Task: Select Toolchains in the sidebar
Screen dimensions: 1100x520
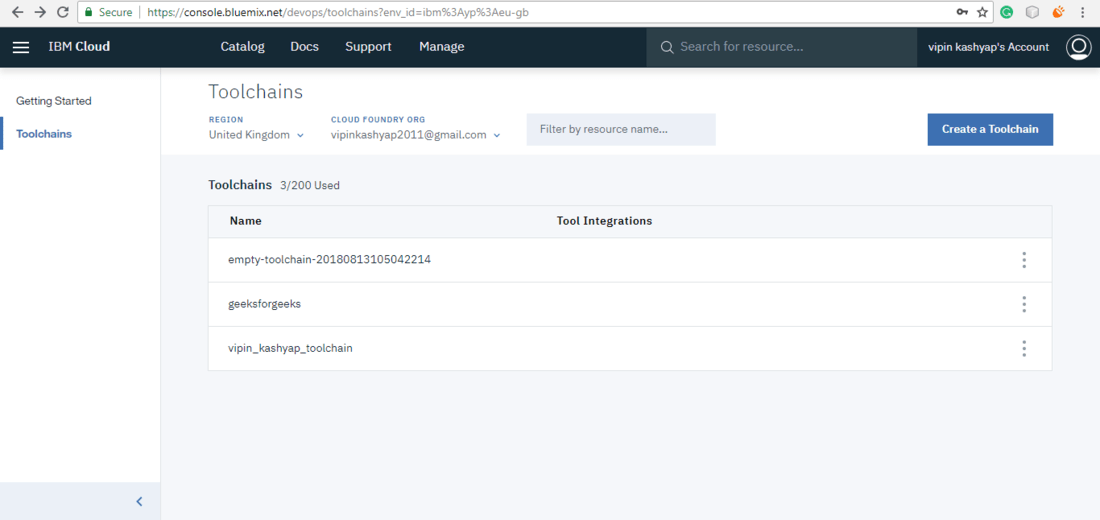Action: click(x=44, y=133)
